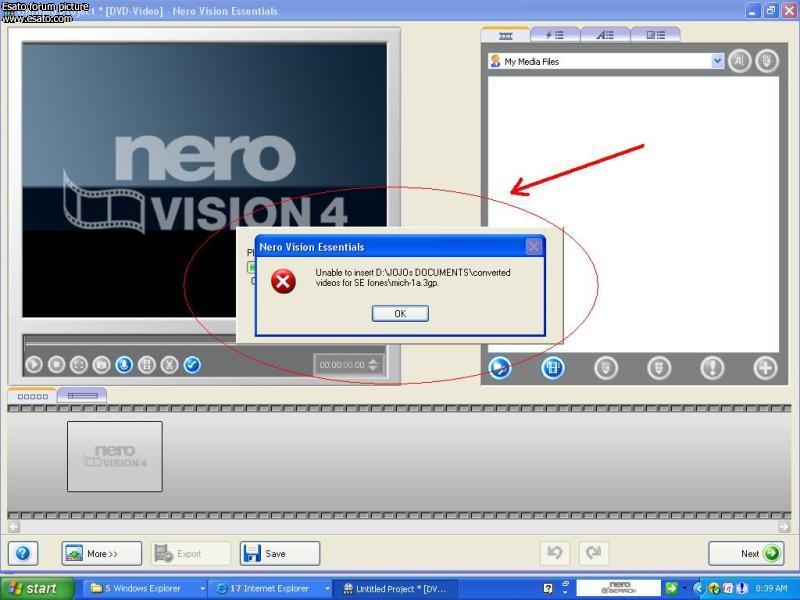Select the Nero Vision 4 storyboard thumbnail

[x=115, y=456]
